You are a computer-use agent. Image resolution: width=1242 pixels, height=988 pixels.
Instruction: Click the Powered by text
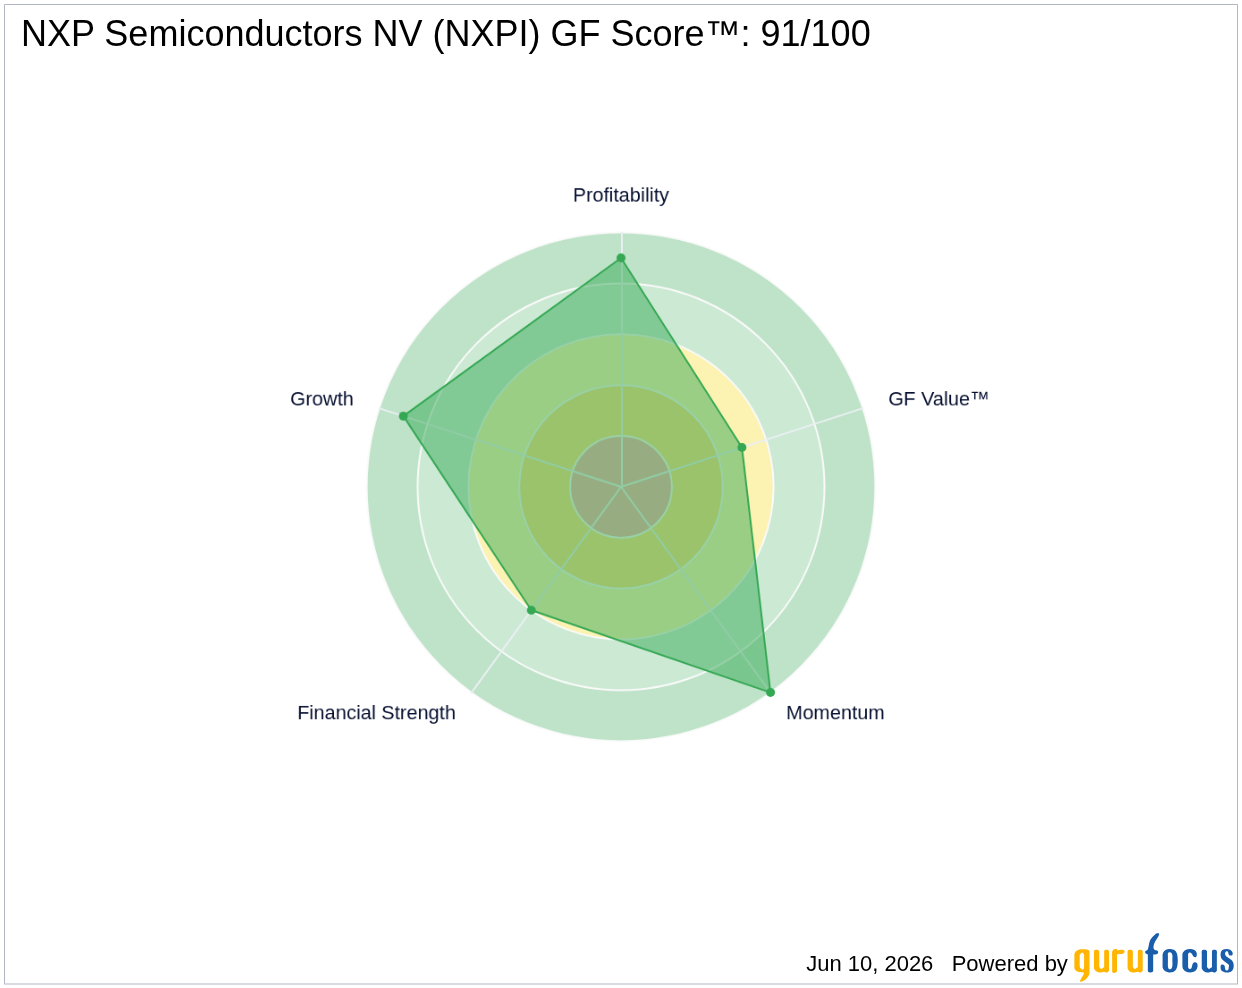click(x=1009, y=964)
